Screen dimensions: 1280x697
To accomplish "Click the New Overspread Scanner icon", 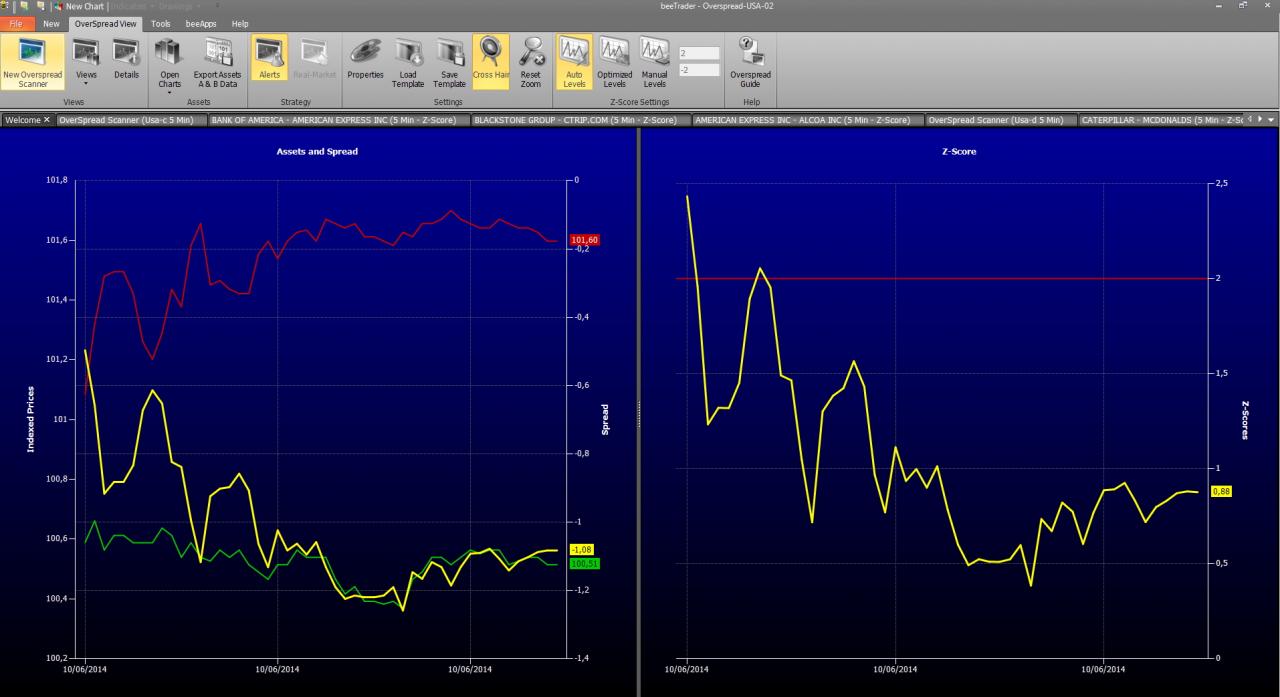I will pos(33,62).
